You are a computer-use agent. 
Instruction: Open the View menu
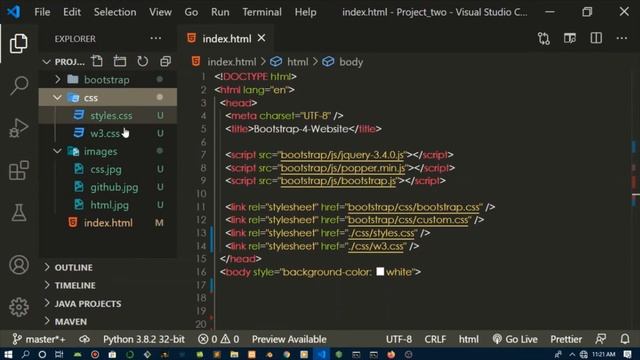pos(160,12)
